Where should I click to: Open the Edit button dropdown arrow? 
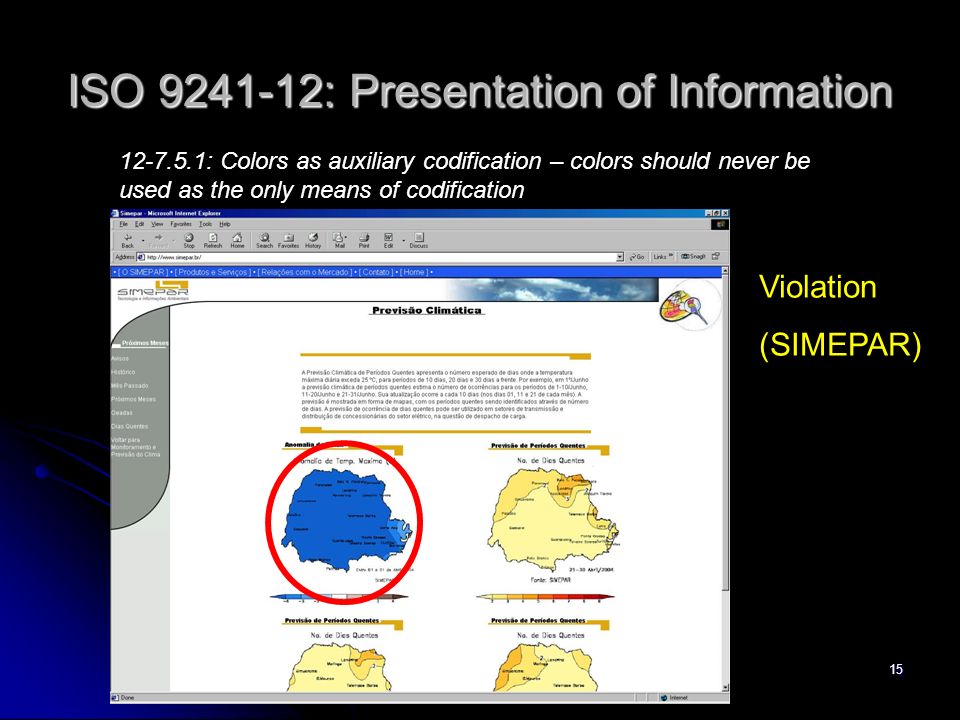pyautogui.click(x=403, y=241)
